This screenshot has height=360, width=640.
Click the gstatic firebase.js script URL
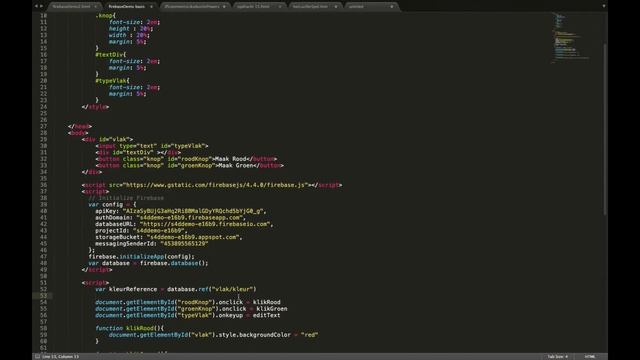215,185
